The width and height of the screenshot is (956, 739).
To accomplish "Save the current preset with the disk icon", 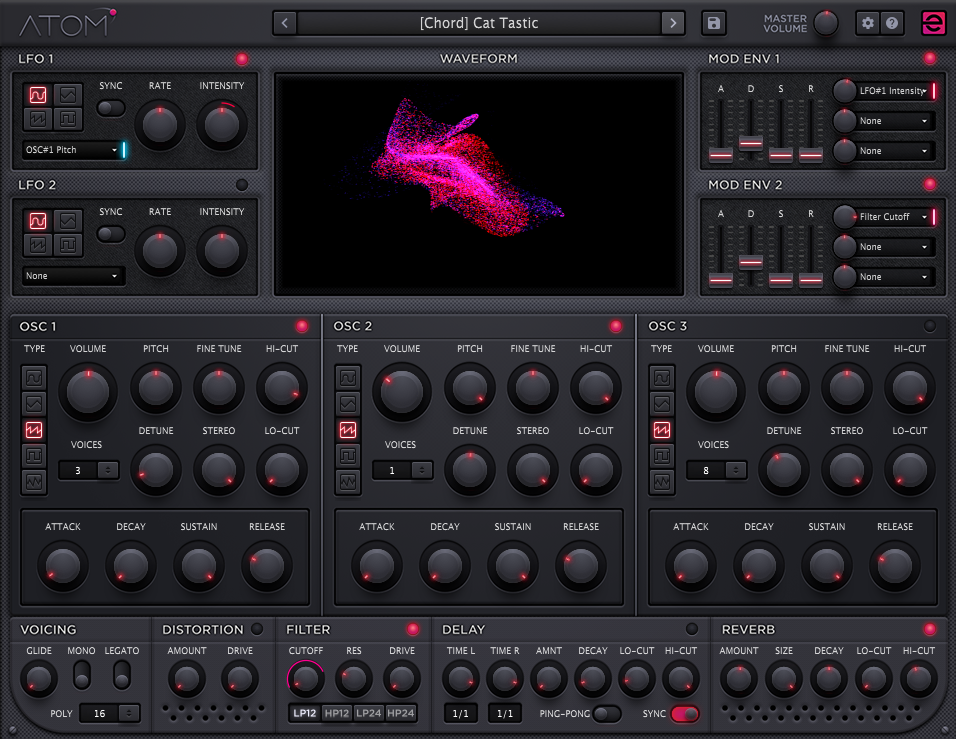I will pos(714,23).
